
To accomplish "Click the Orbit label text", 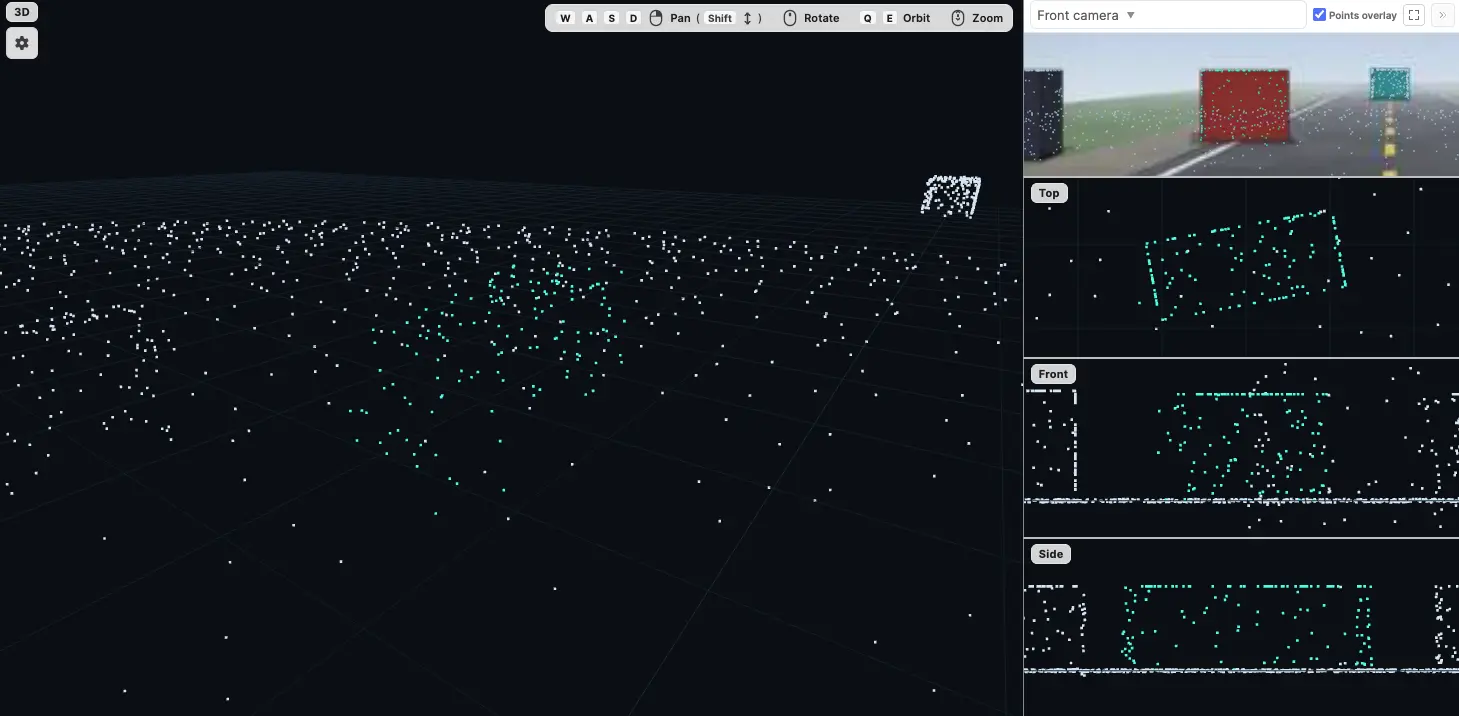I will click(917, 18).
